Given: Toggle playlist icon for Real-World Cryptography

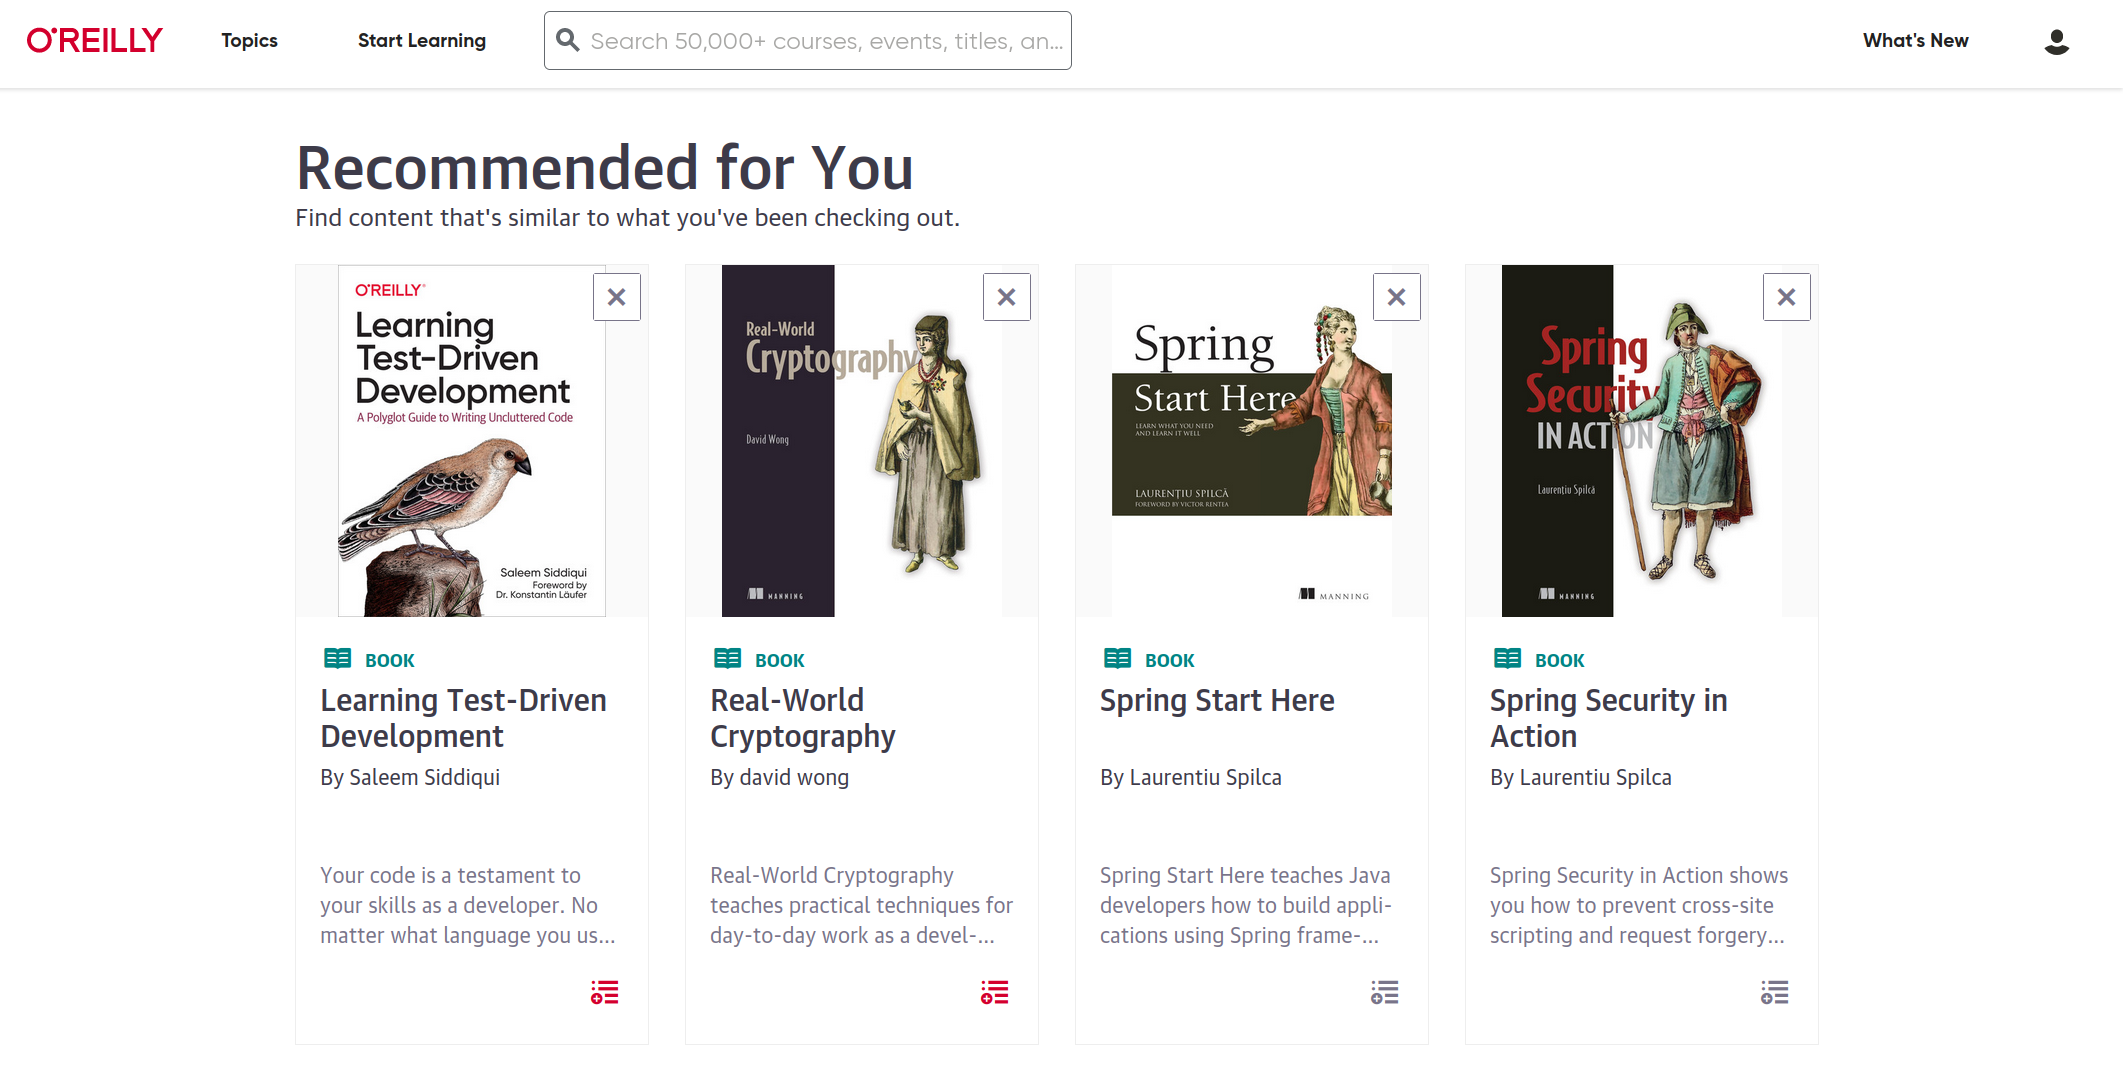Looking at the screenshot, I should click(x=995, y=992).
